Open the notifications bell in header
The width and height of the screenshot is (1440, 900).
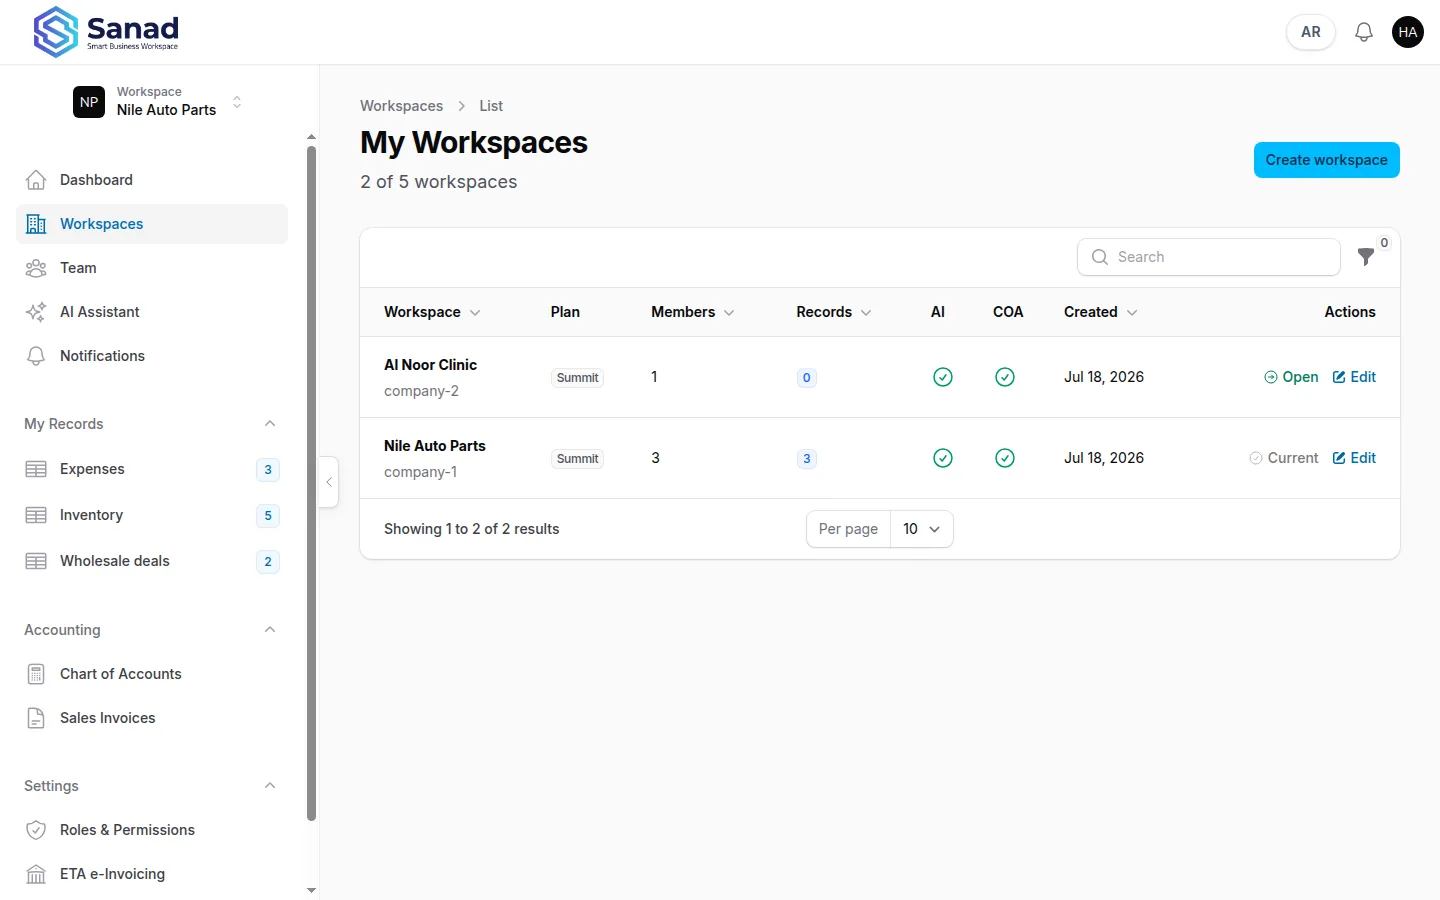[x=1364, y=32]
